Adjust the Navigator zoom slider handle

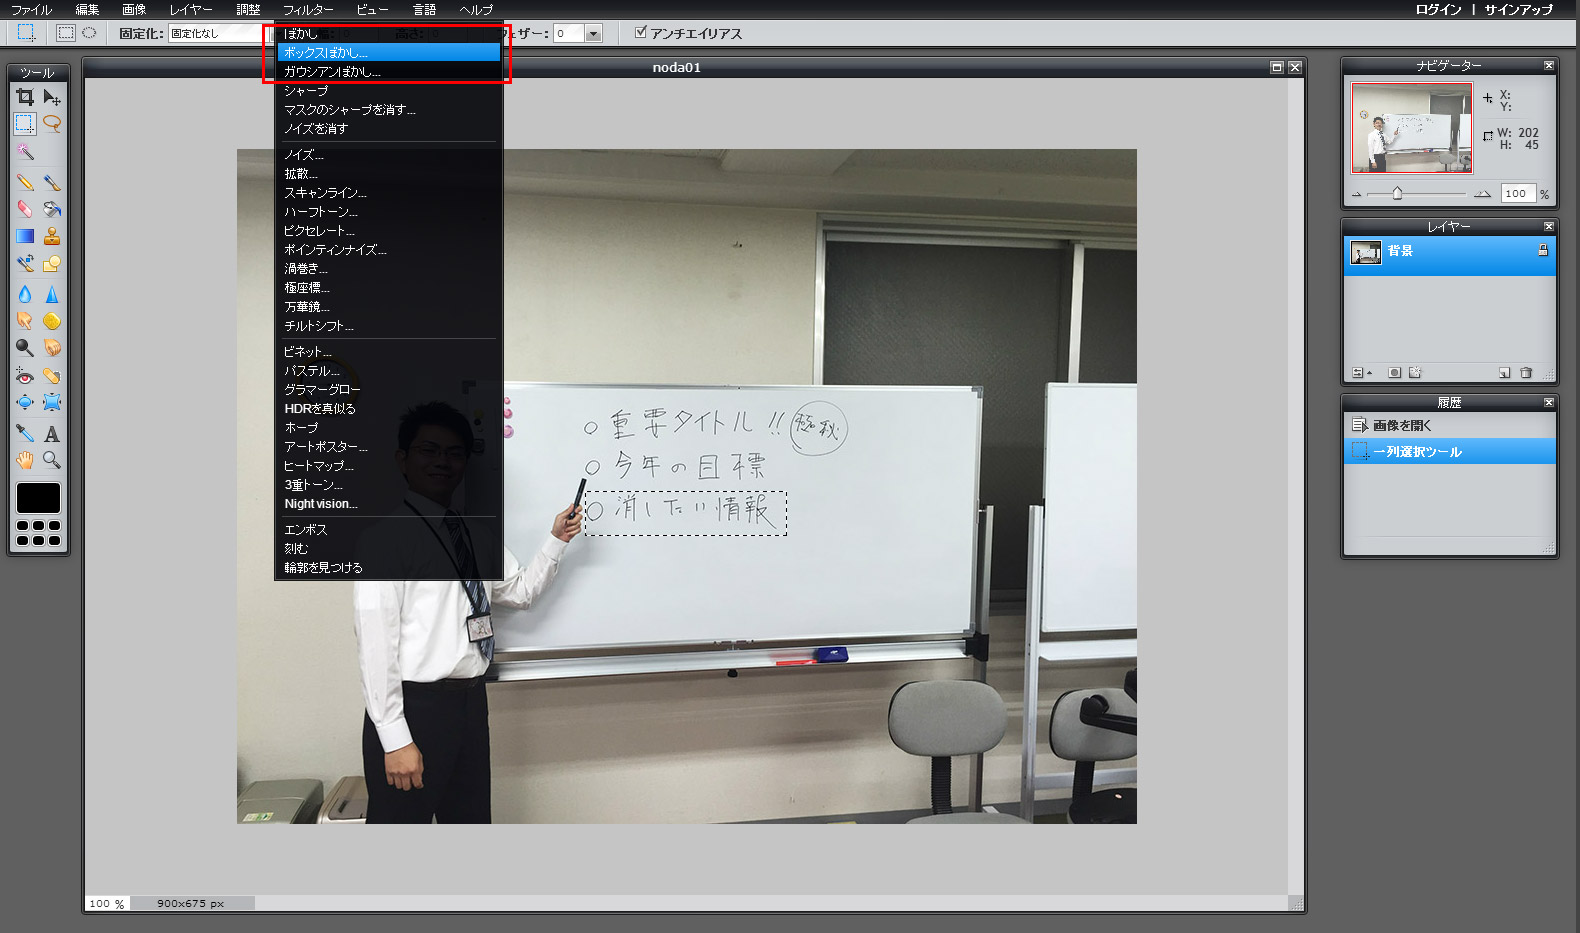1397,194
